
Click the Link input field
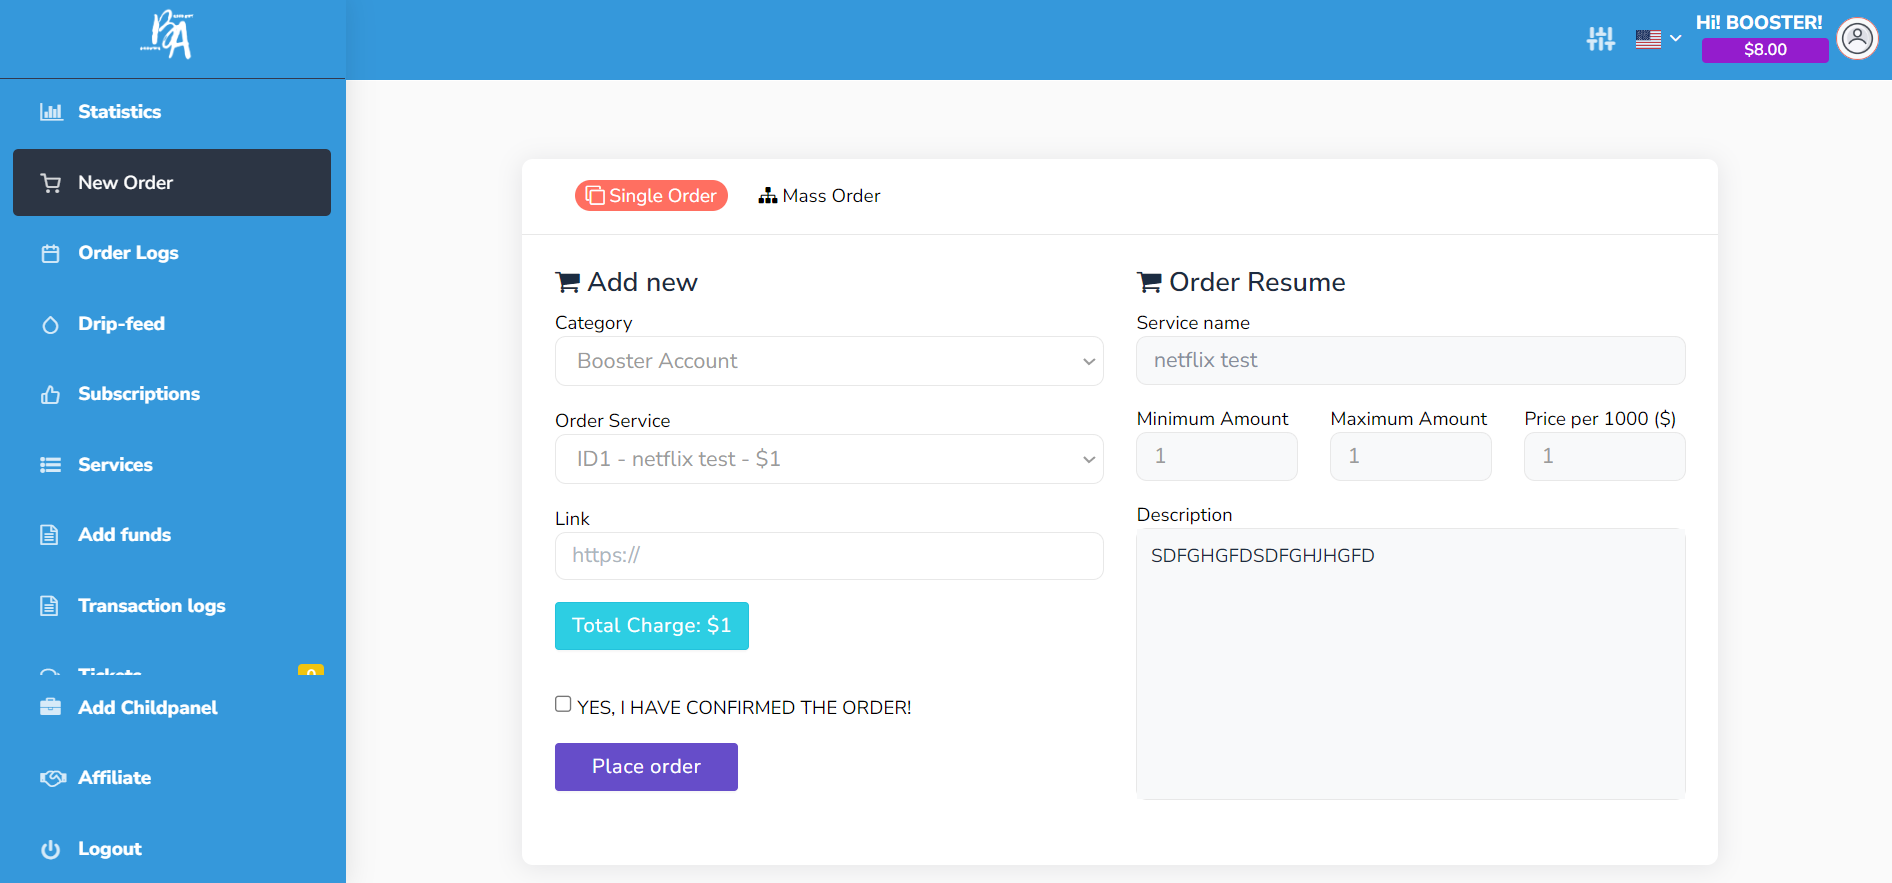point(829,556)
